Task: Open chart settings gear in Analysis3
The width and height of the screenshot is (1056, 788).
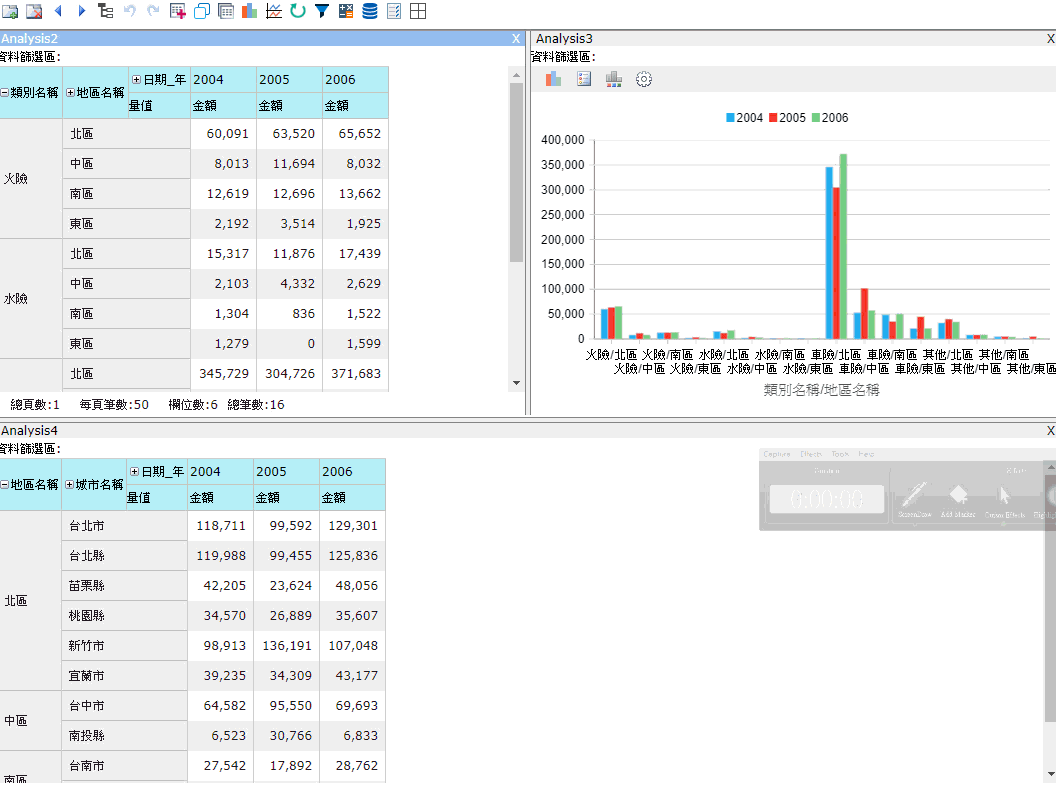Action: [644, 79]
